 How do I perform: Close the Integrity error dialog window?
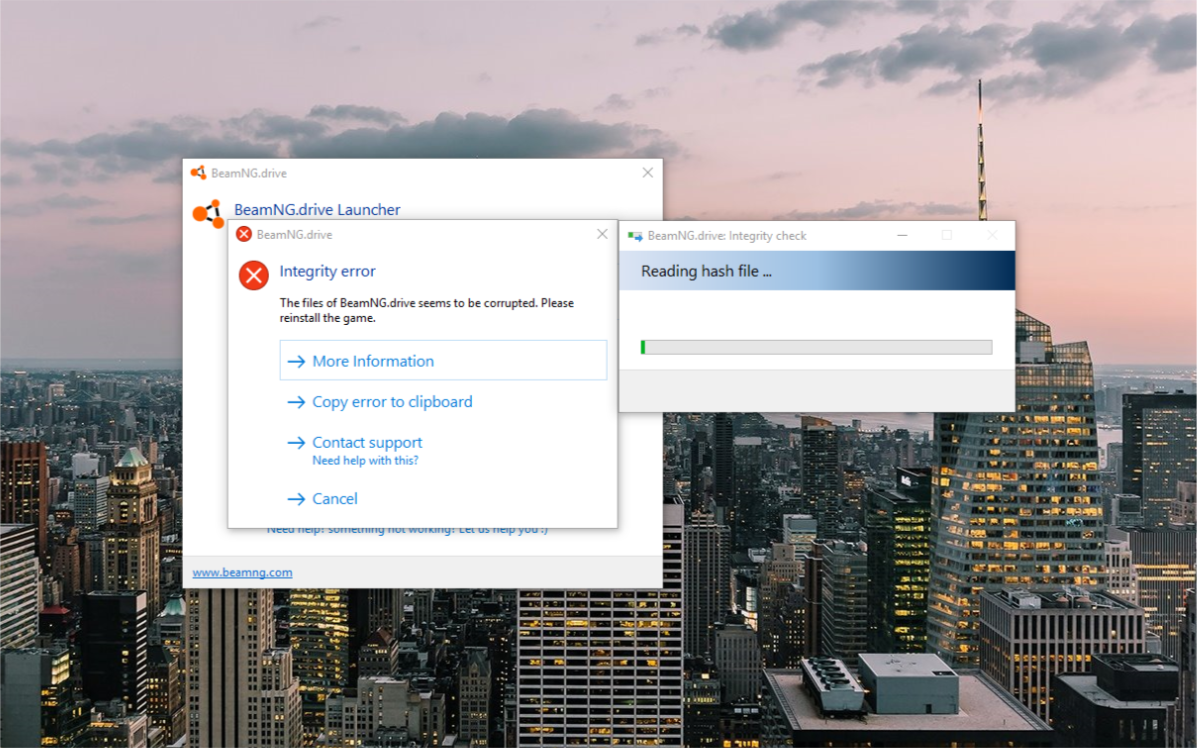602,234
